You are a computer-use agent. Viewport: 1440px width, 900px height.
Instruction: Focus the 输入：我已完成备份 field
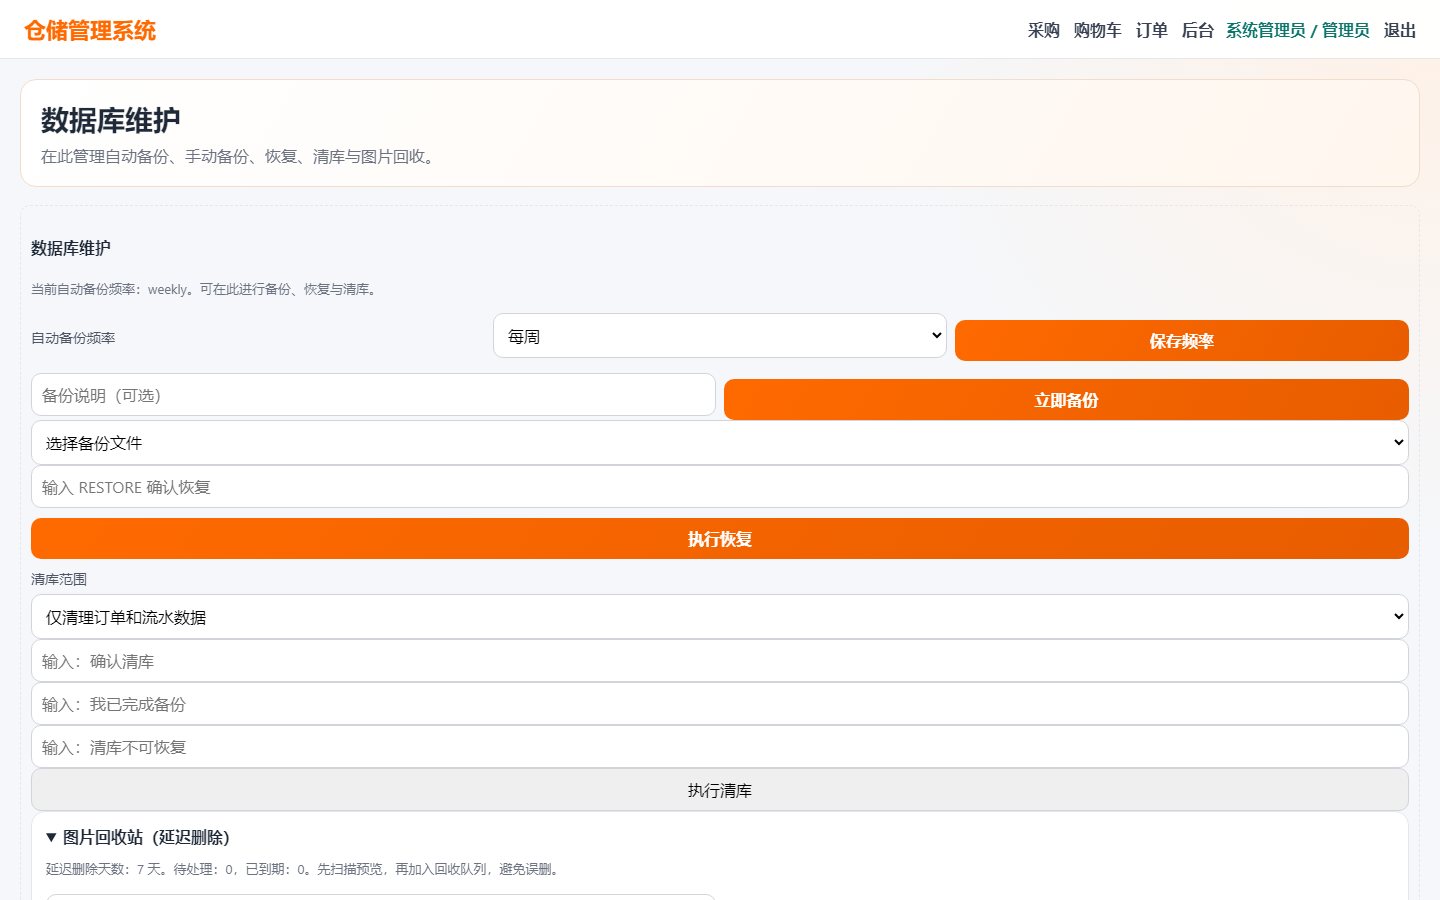coord(719,704)
